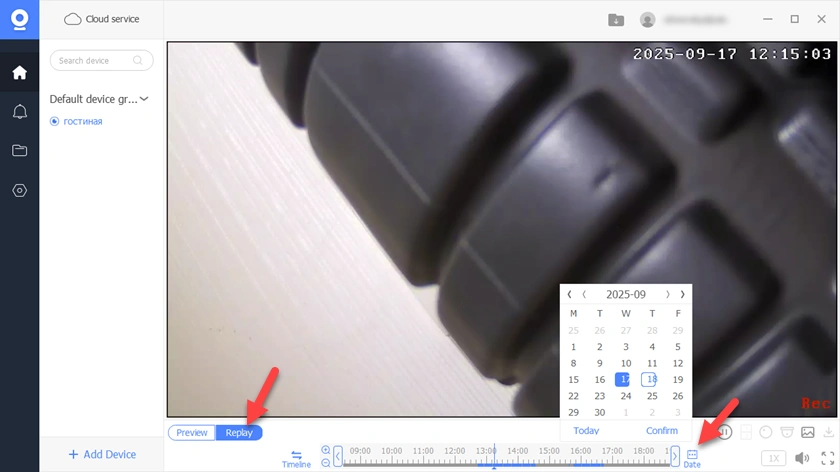Viewport: 840px width, 472px height.
Task: Switch to the Replay tab
Action: point(239,433)
